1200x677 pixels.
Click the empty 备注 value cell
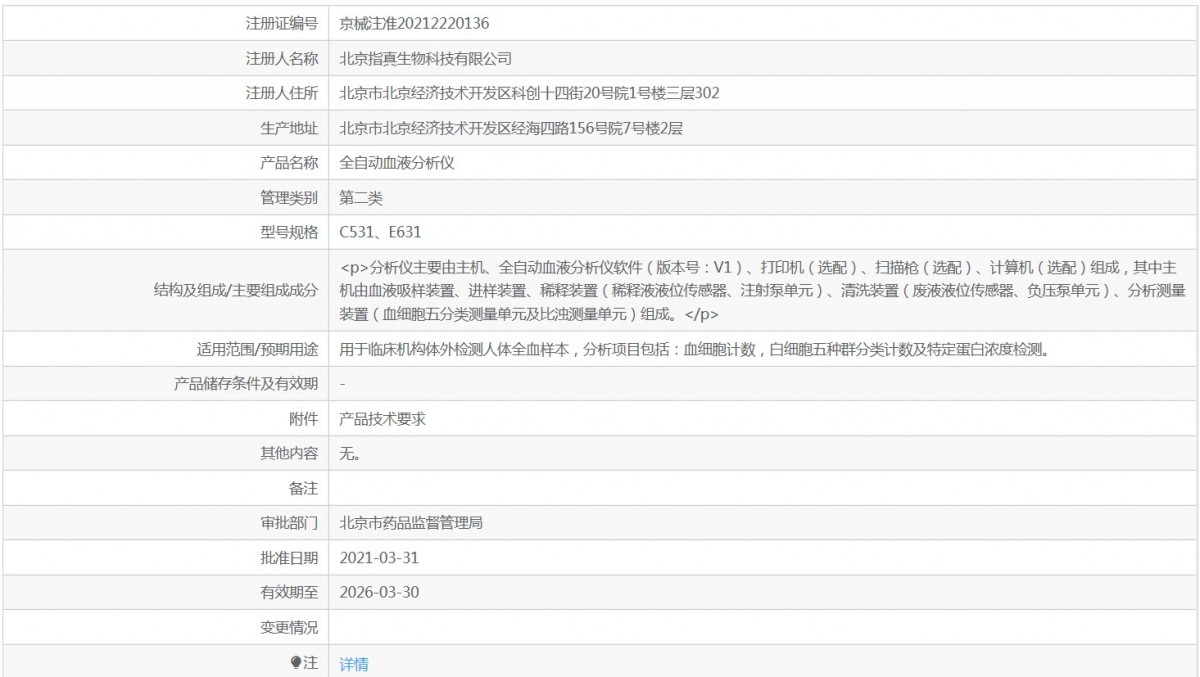[x=764, y=488]
